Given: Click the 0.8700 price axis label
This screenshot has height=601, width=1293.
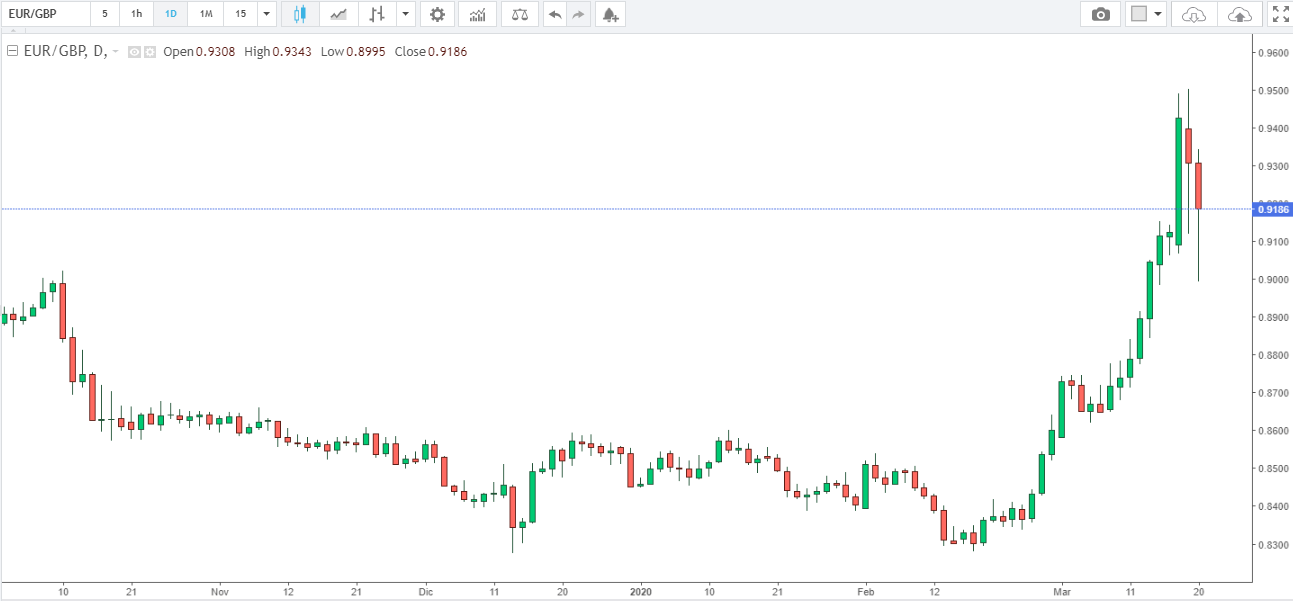Looking at the screenshot, I should click(1274, 393).
